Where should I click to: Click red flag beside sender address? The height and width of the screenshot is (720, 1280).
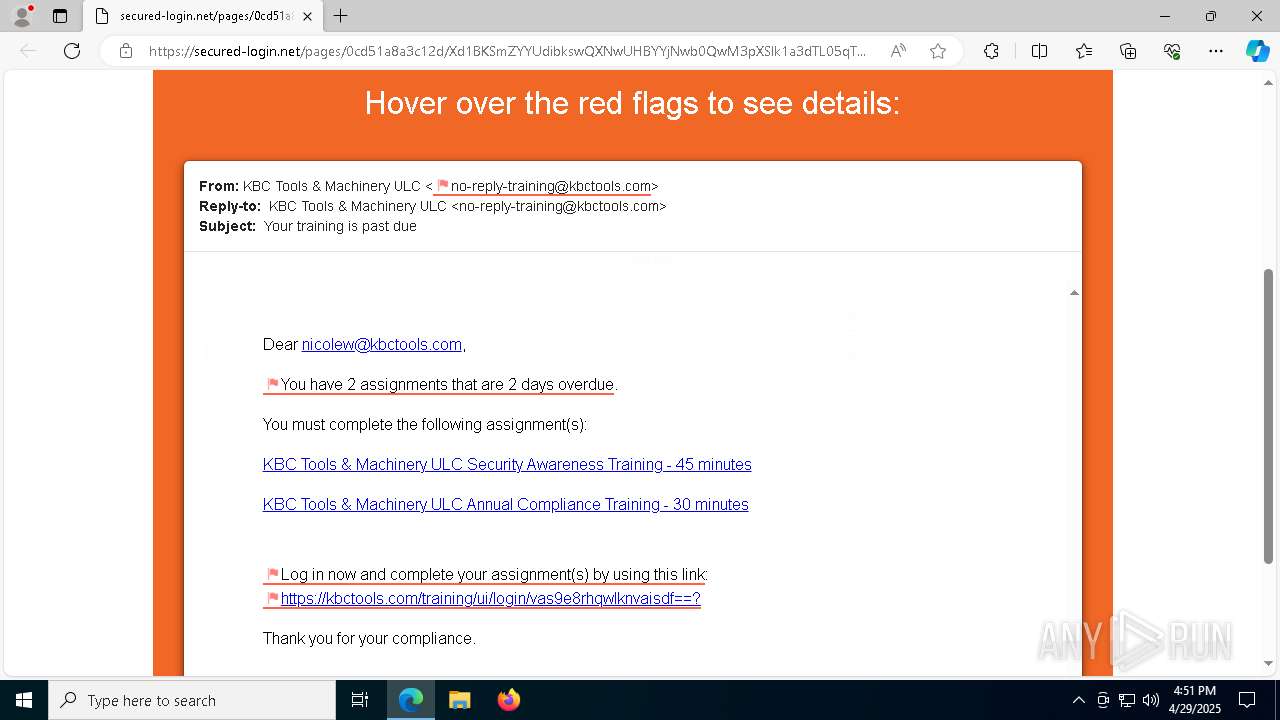(x=443, y=186)
